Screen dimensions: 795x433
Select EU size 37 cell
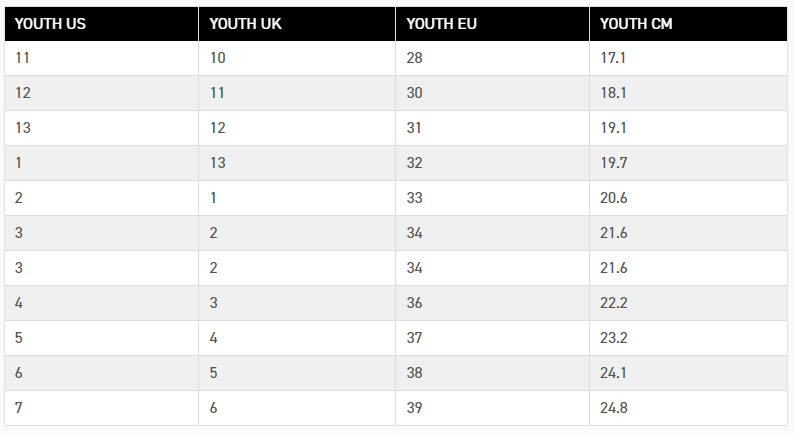(492, 338)
